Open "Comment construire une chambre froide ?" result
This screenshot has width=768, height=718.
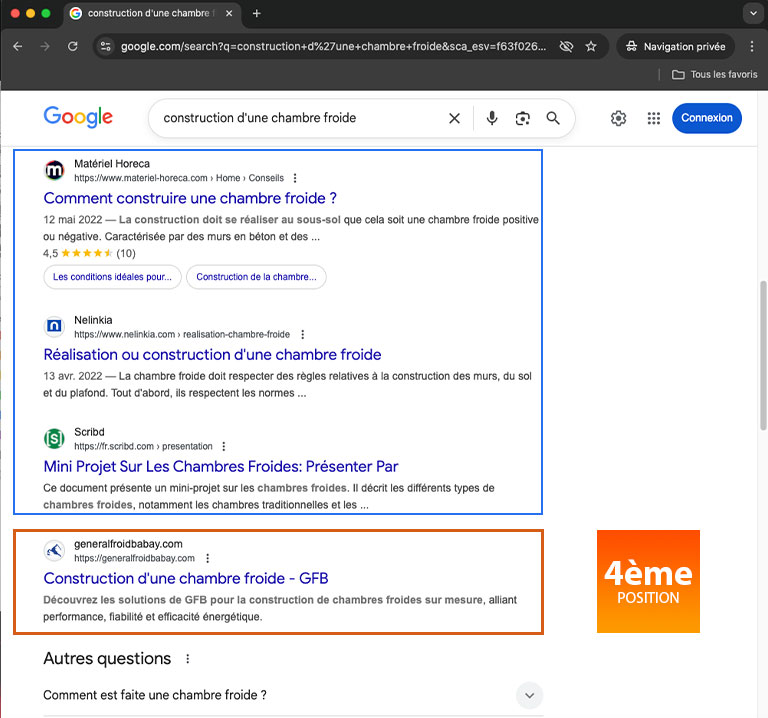[x=190, y=198]
